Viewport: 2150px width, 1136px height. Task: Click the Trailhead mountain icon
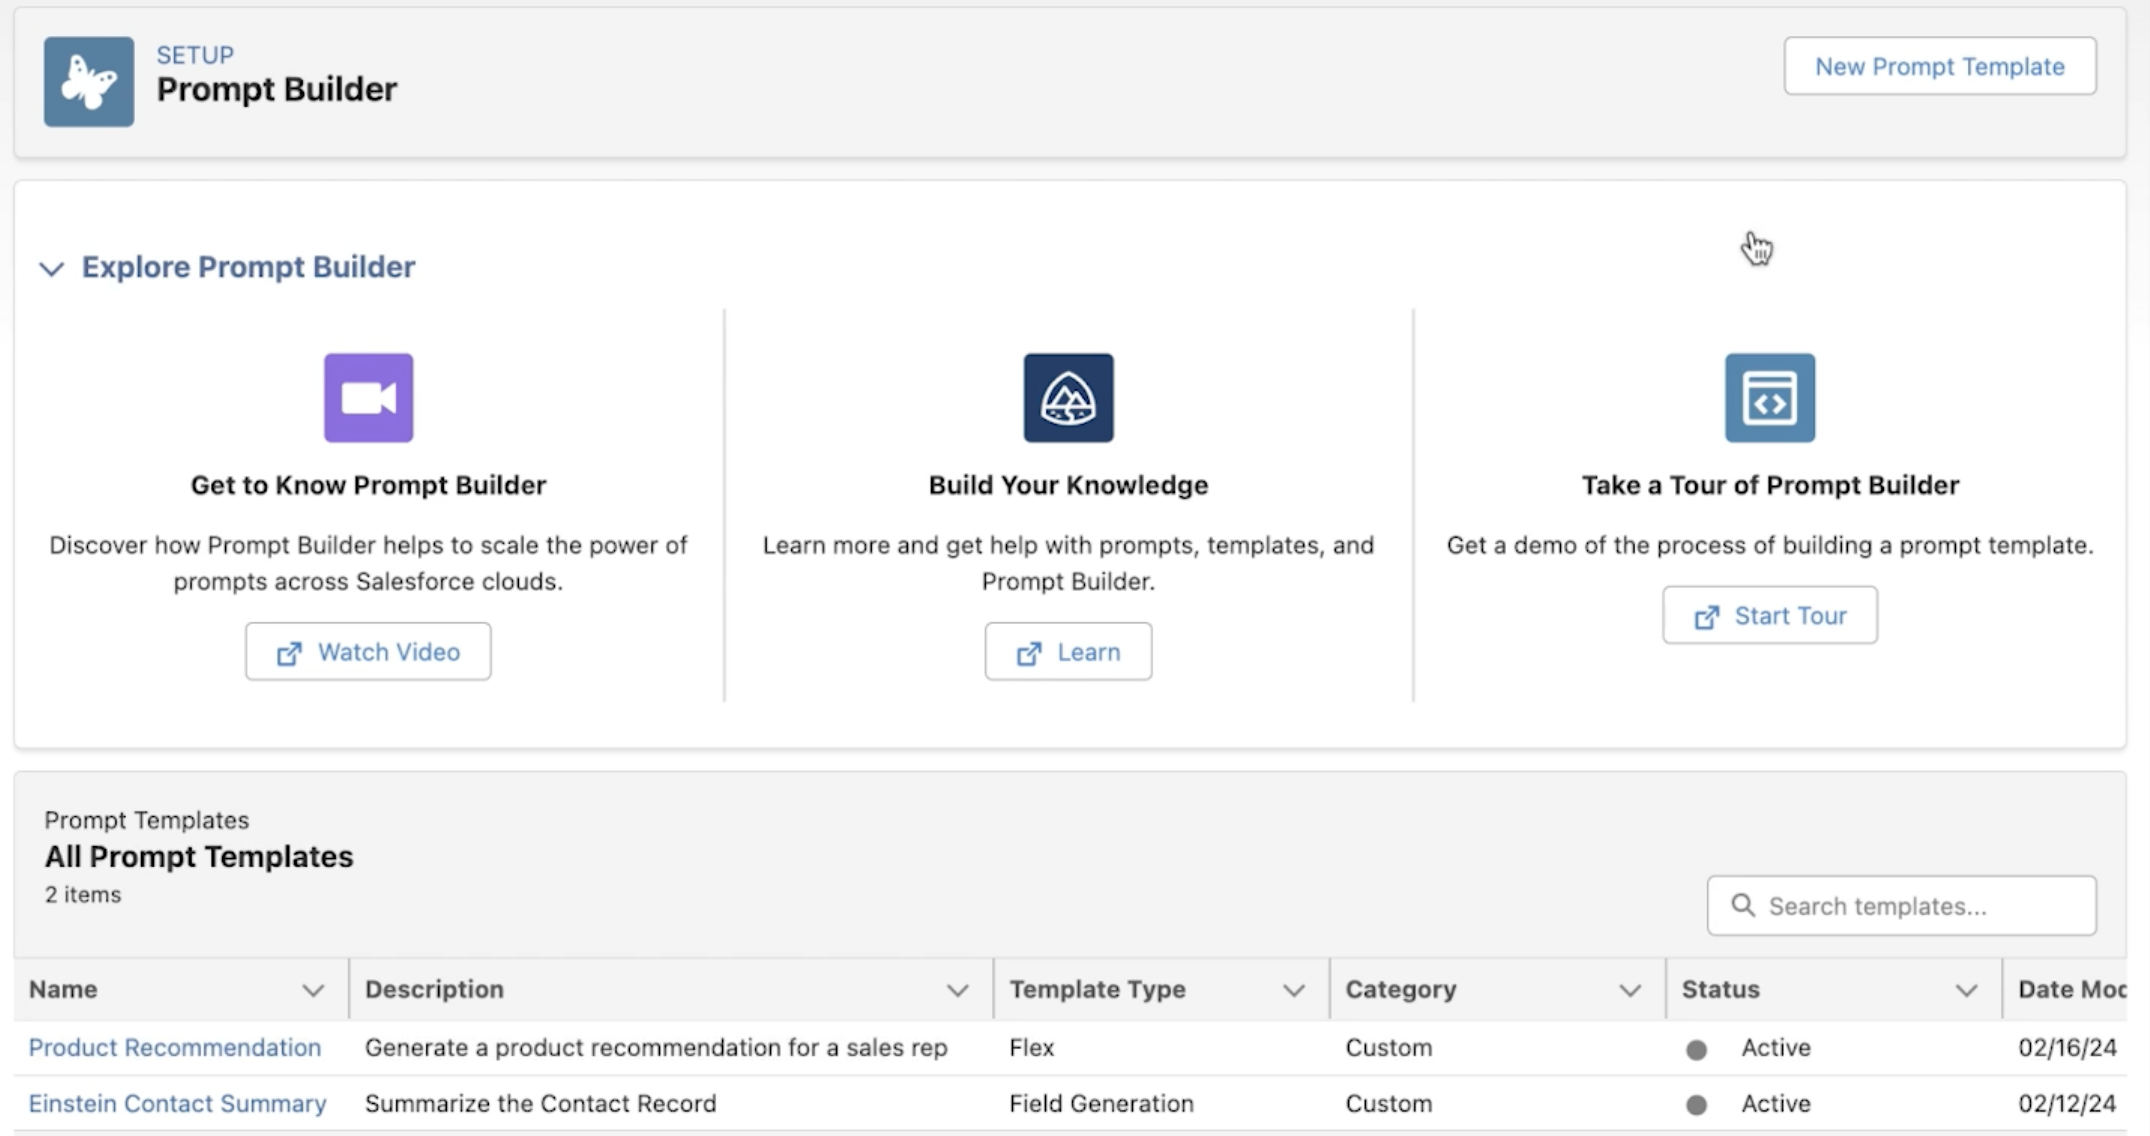[1068, 398]
